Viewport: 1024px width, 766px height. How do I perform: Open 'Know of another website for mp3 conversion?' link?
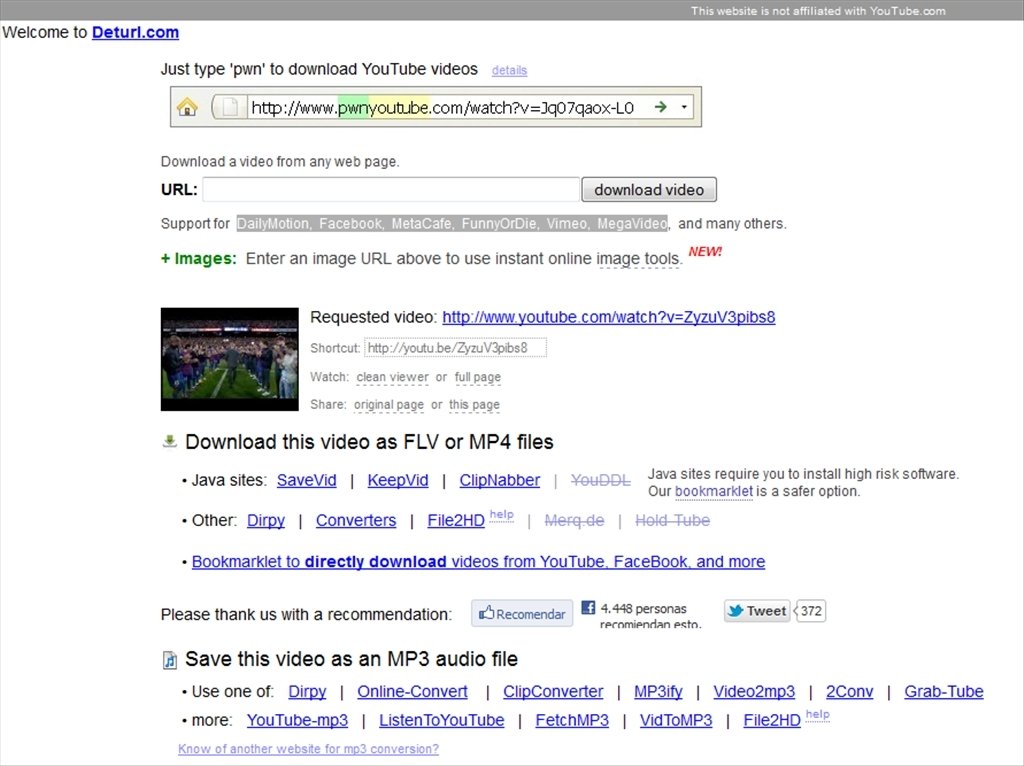308,749
